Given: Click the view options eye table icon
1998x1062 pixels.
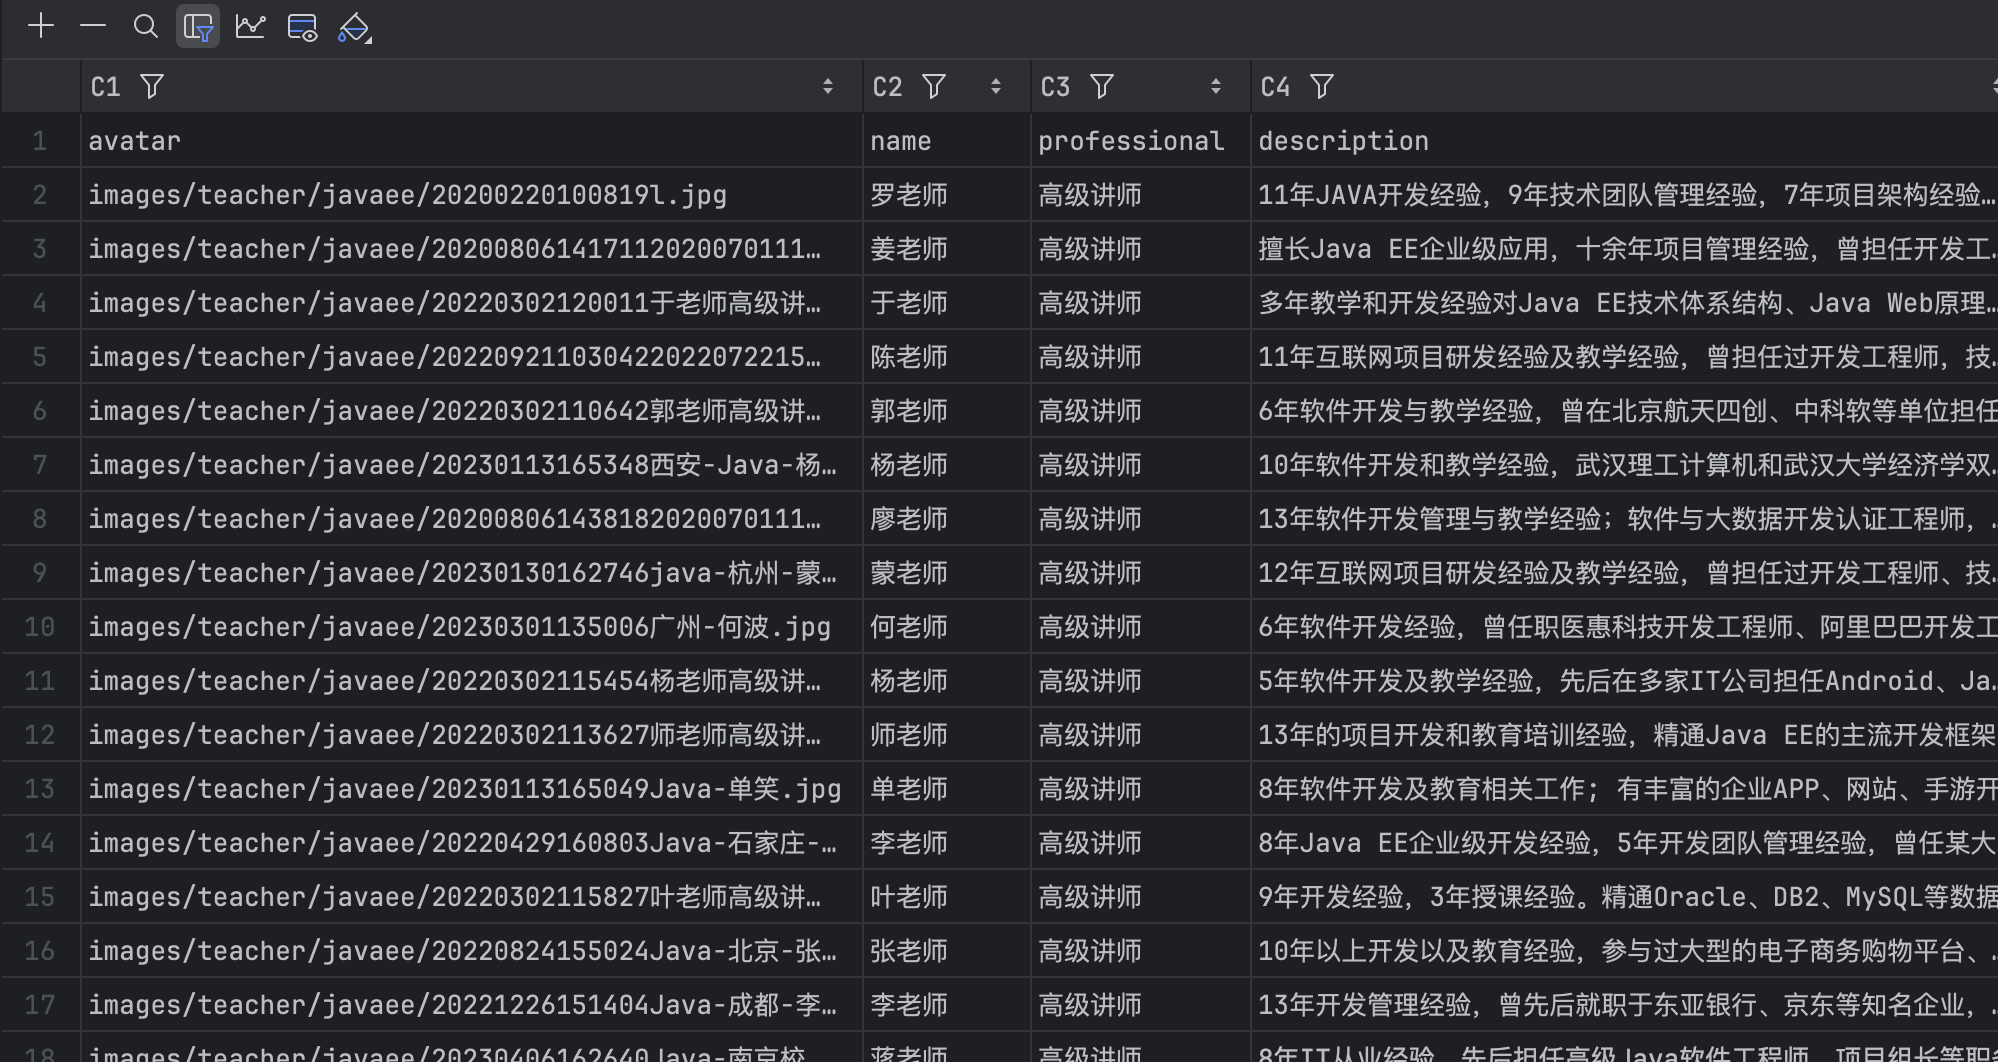Looking at the screenshot, I should [x=302, y=27].
